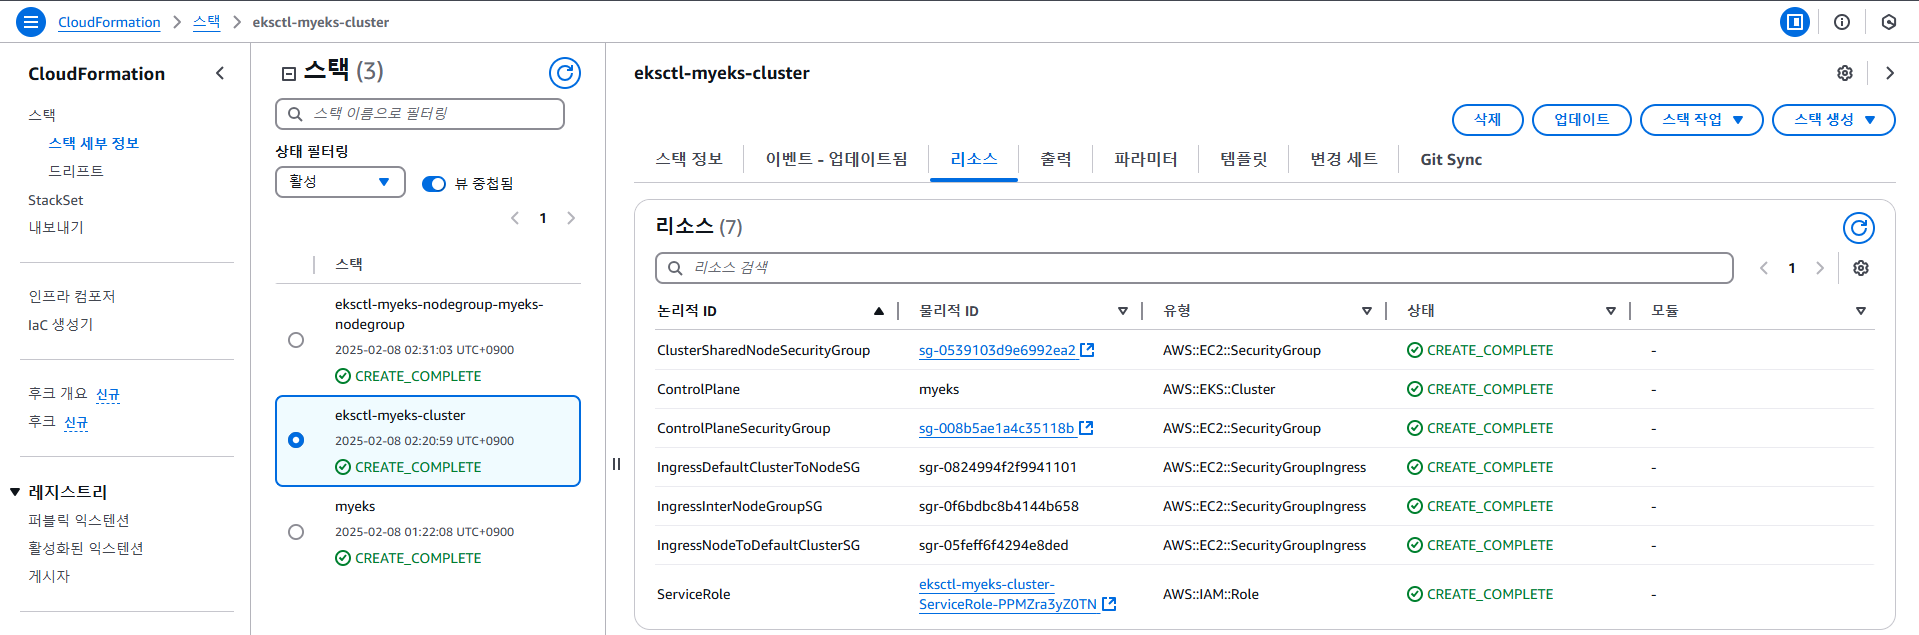Open 내보내기 in sidebar

56,227
